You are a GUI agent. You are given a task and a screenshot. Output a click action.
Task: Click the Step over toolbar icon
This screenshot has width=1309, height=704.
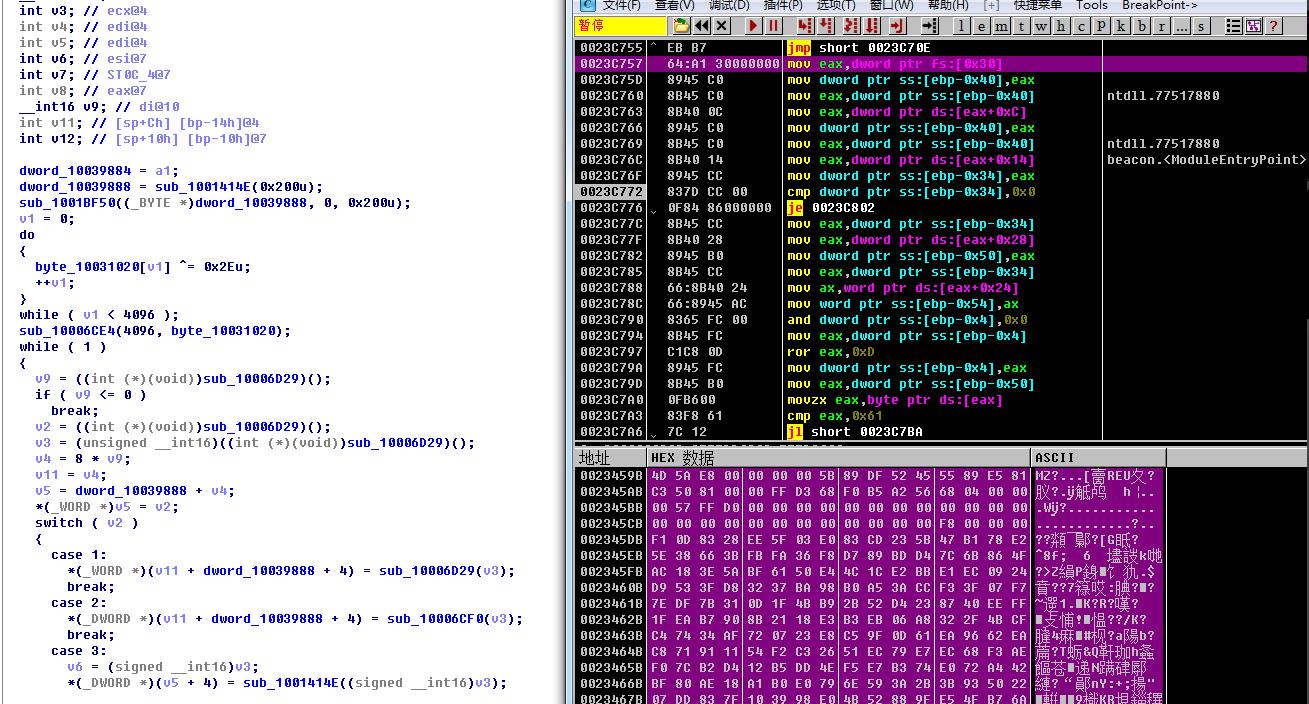point(825,26)
